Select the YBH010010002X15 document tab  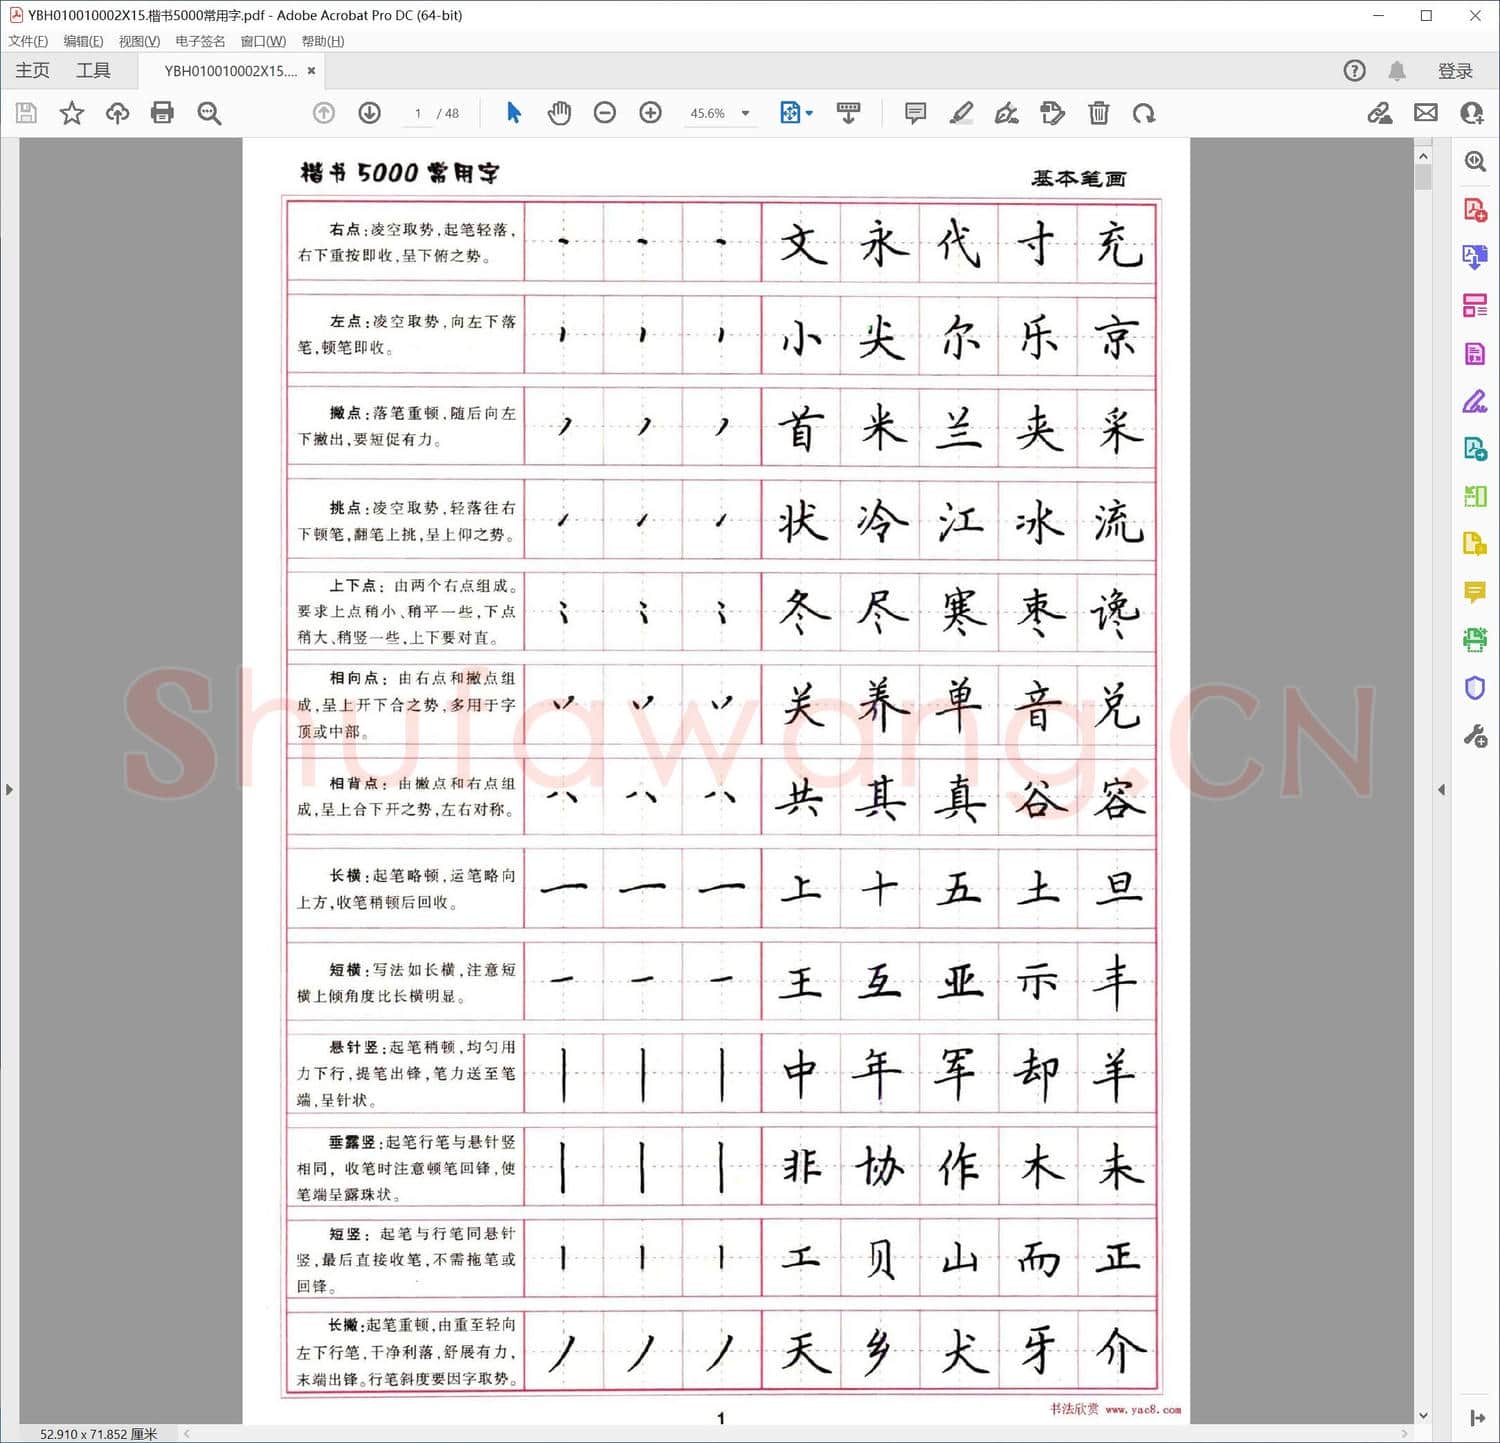click(x=231, y=71)
